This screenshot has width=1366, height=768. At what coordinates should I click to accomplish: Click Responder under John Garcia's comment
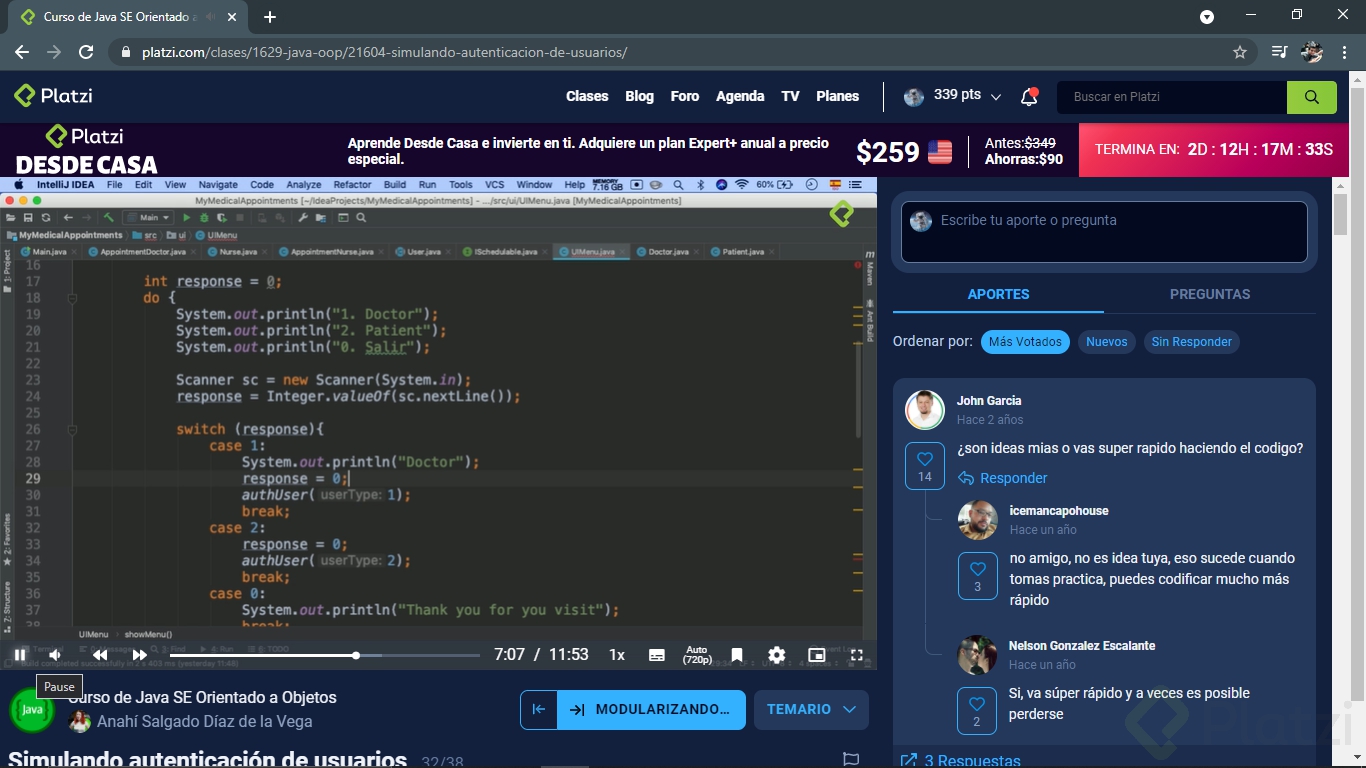[1003, 478]
